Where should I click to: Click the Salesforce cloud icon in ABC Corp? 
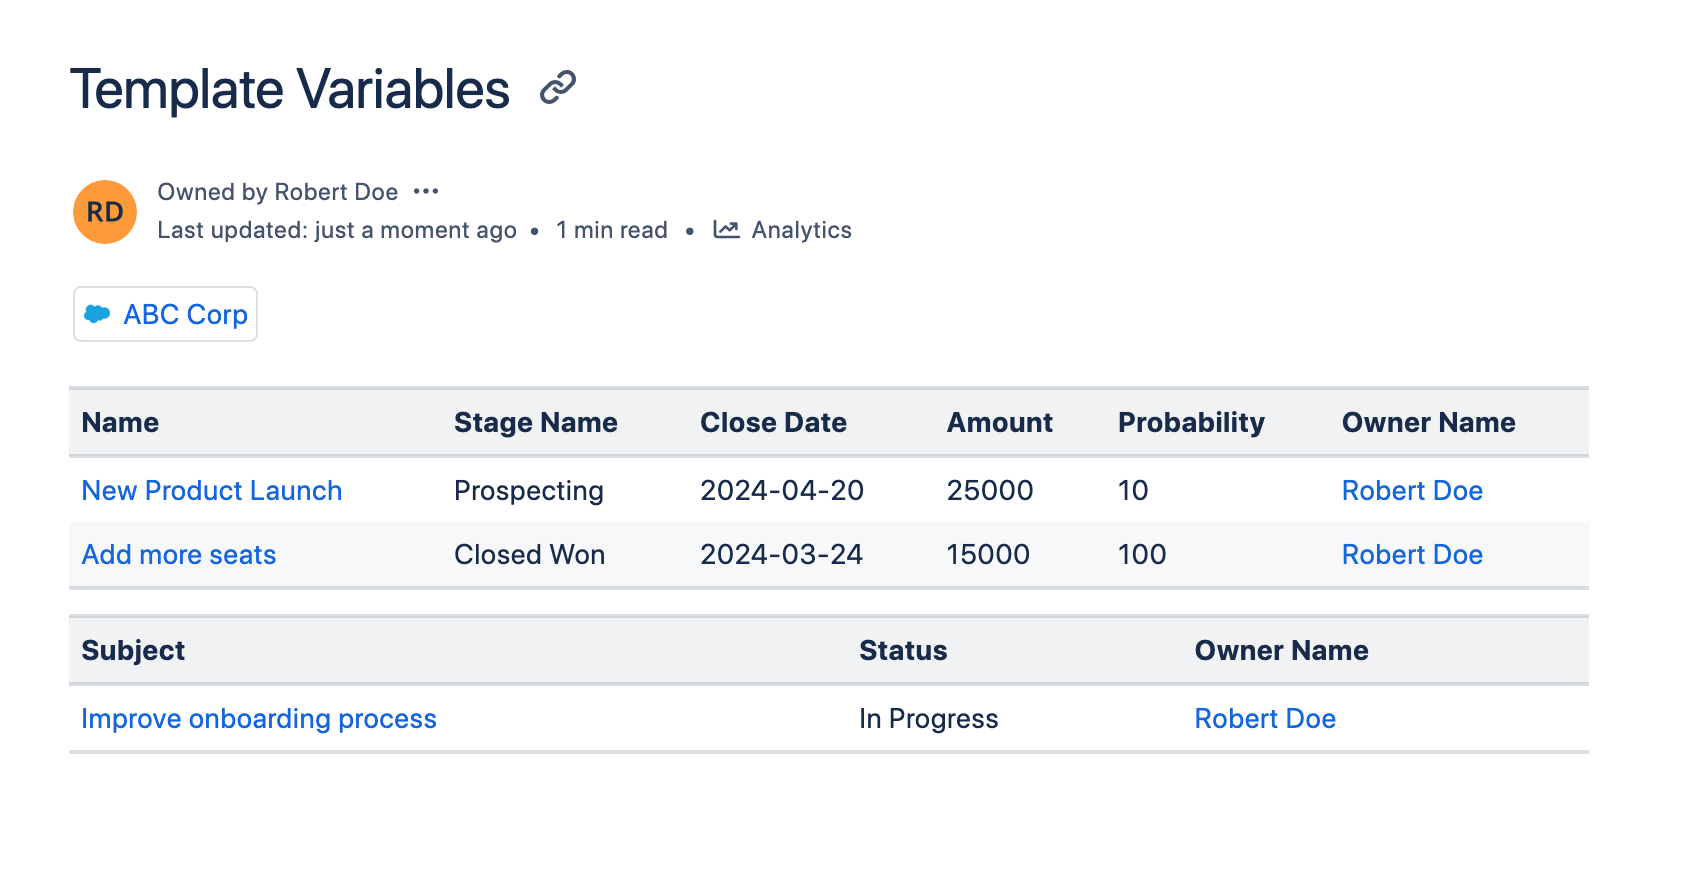(97, 314)
